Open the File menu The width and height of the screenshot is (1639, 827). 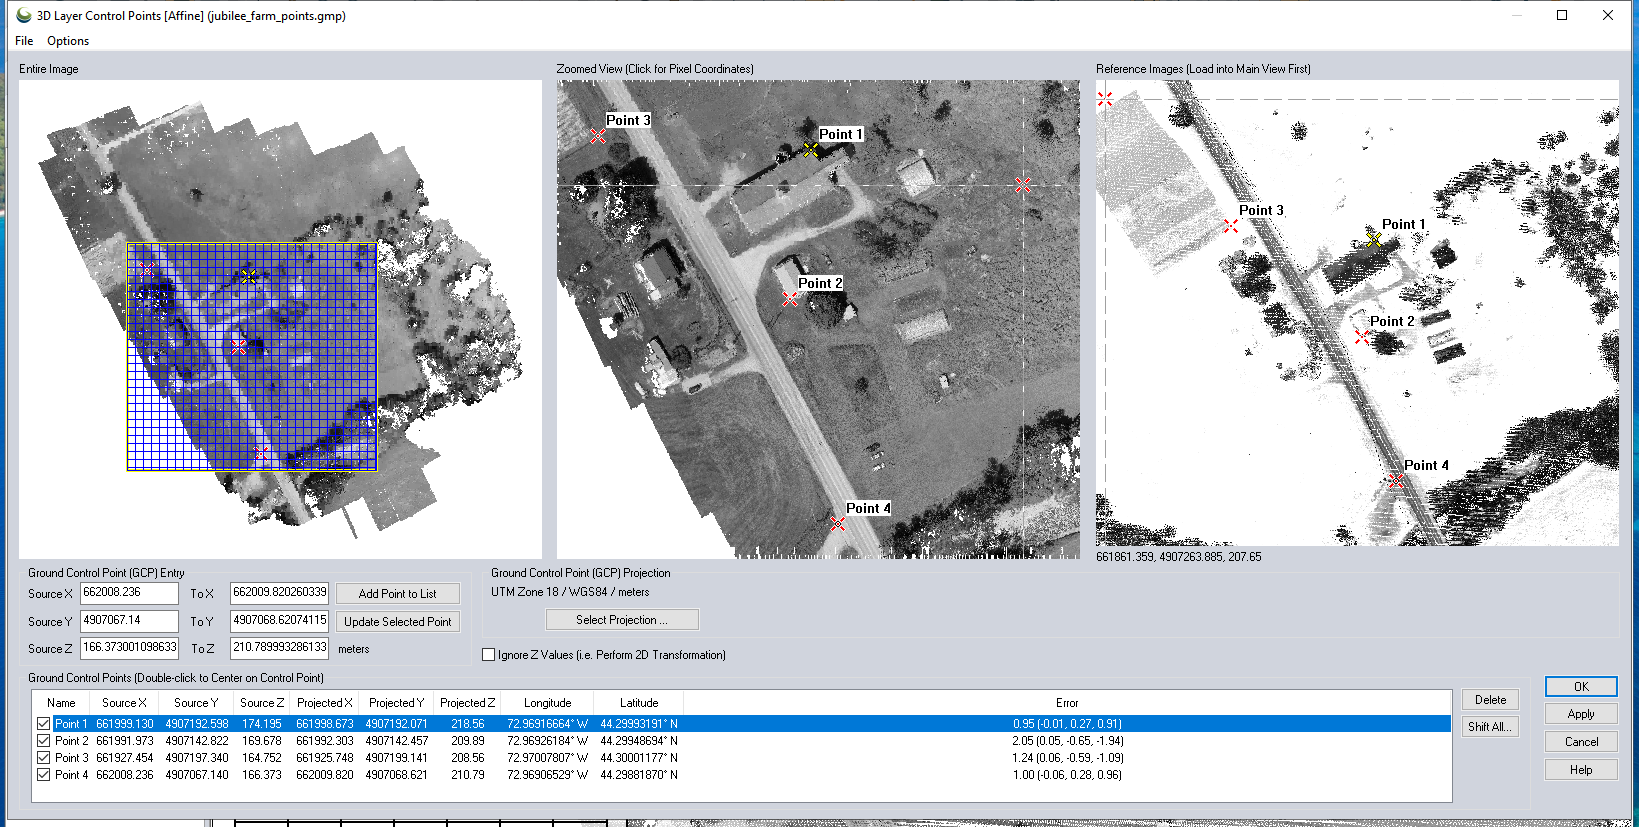(24, 41)
